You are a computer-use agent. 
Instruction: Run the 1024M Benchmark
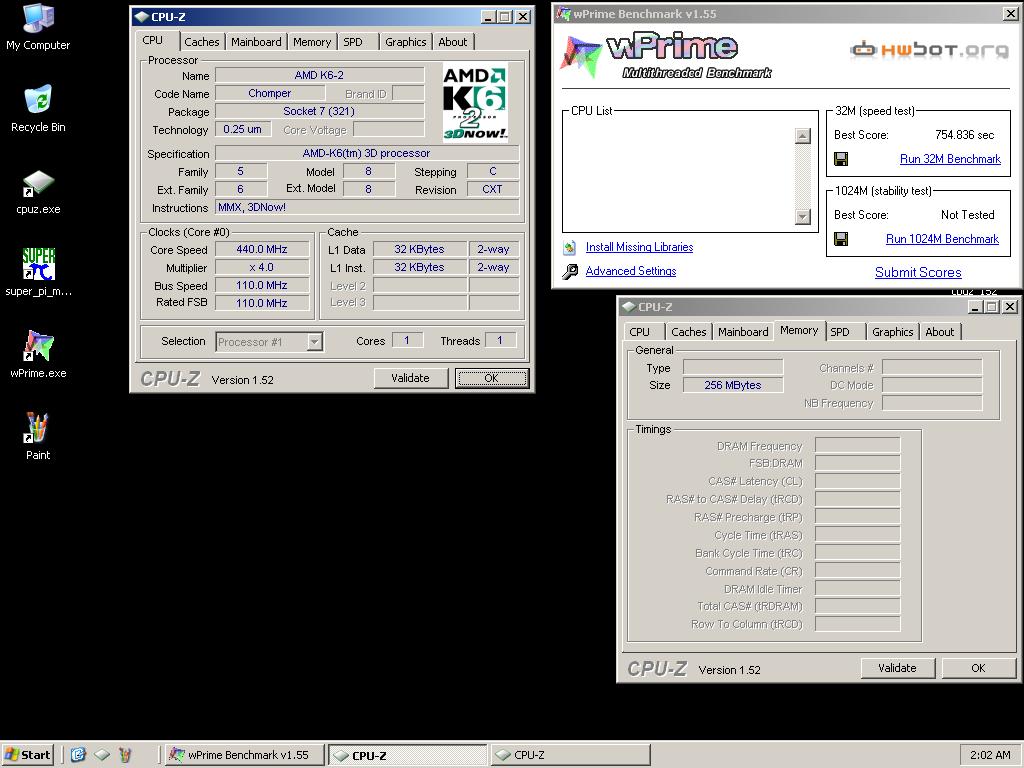point(942,239)
